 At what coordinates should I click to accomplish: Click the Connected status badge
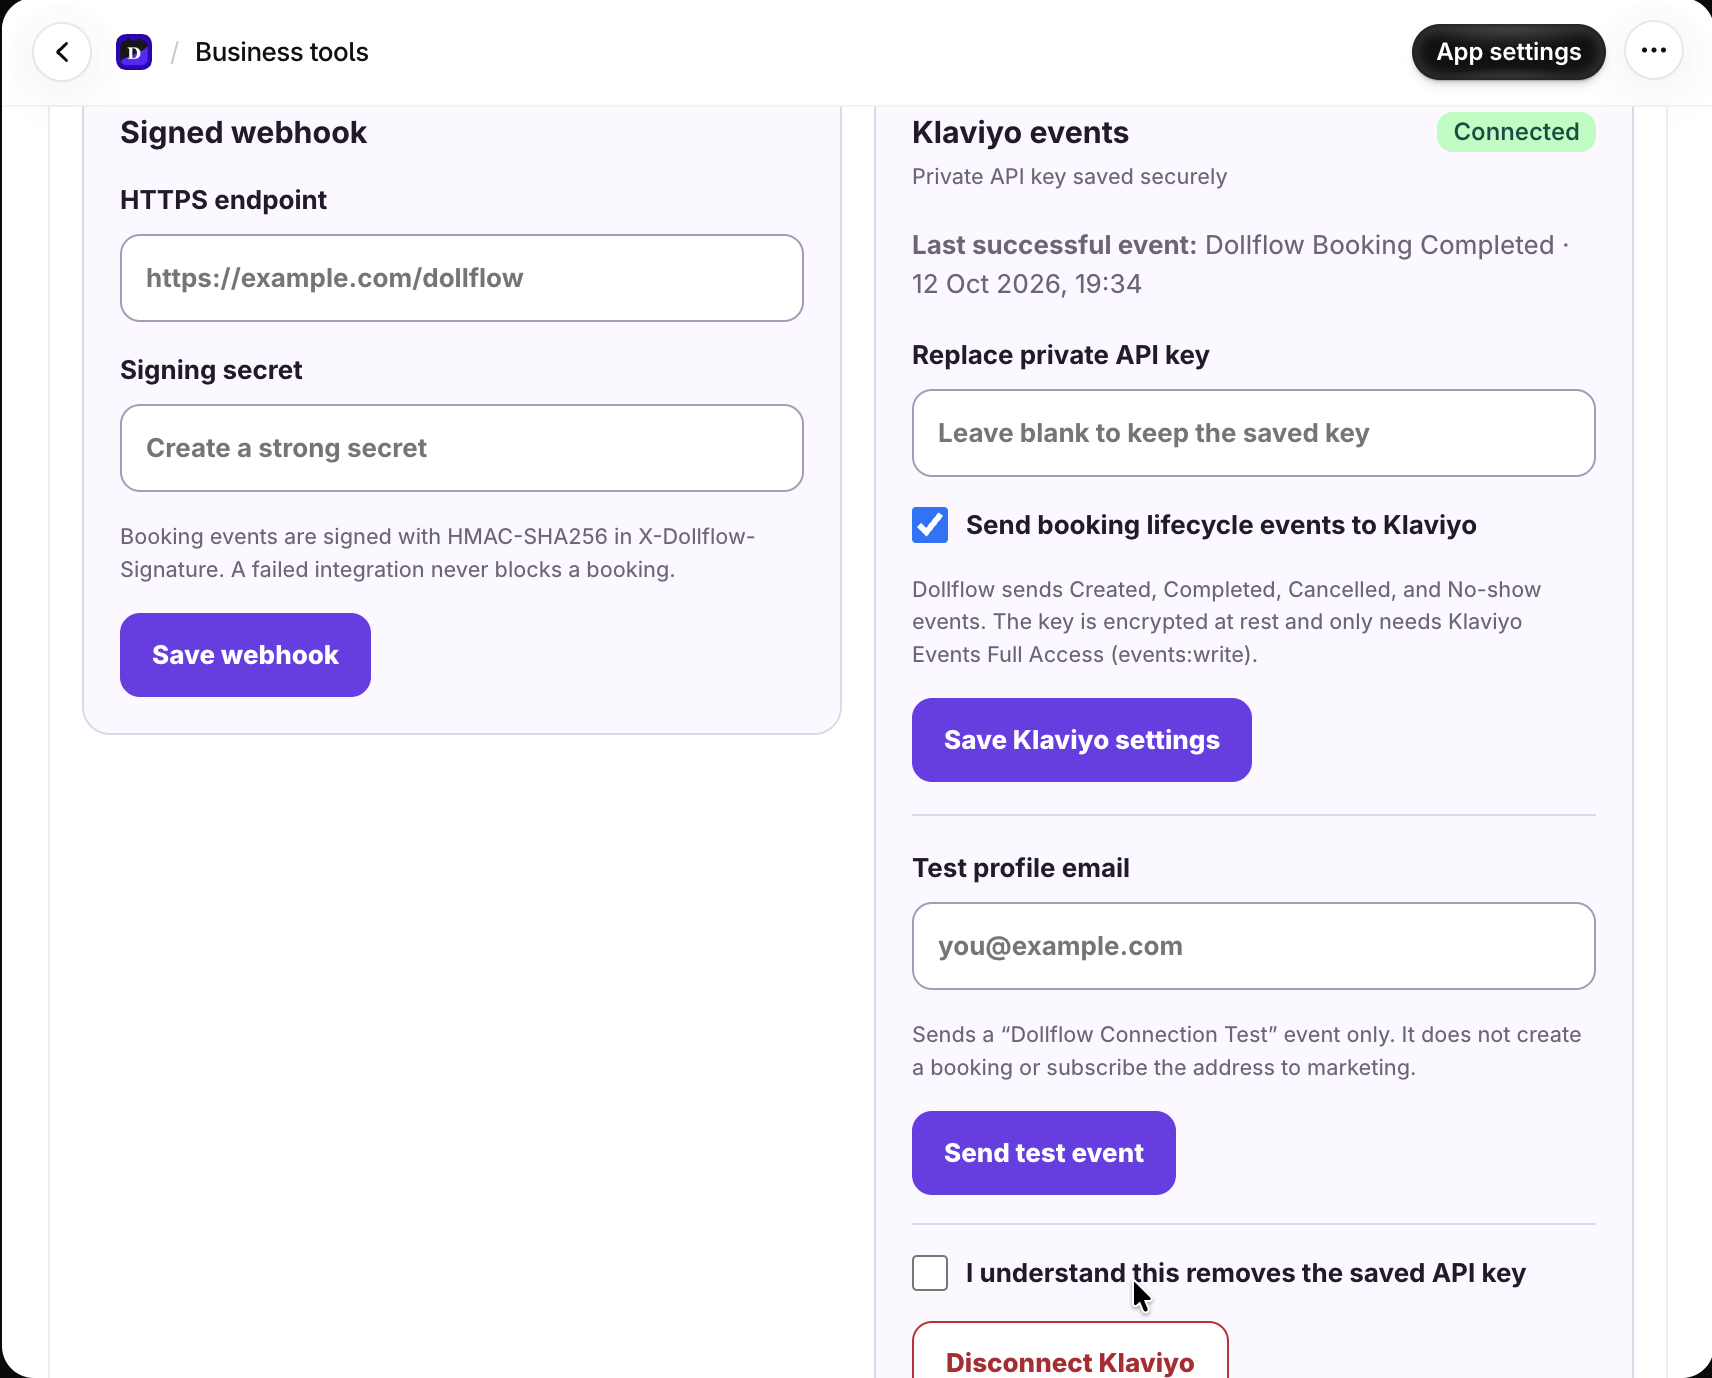pos(1516,132)
